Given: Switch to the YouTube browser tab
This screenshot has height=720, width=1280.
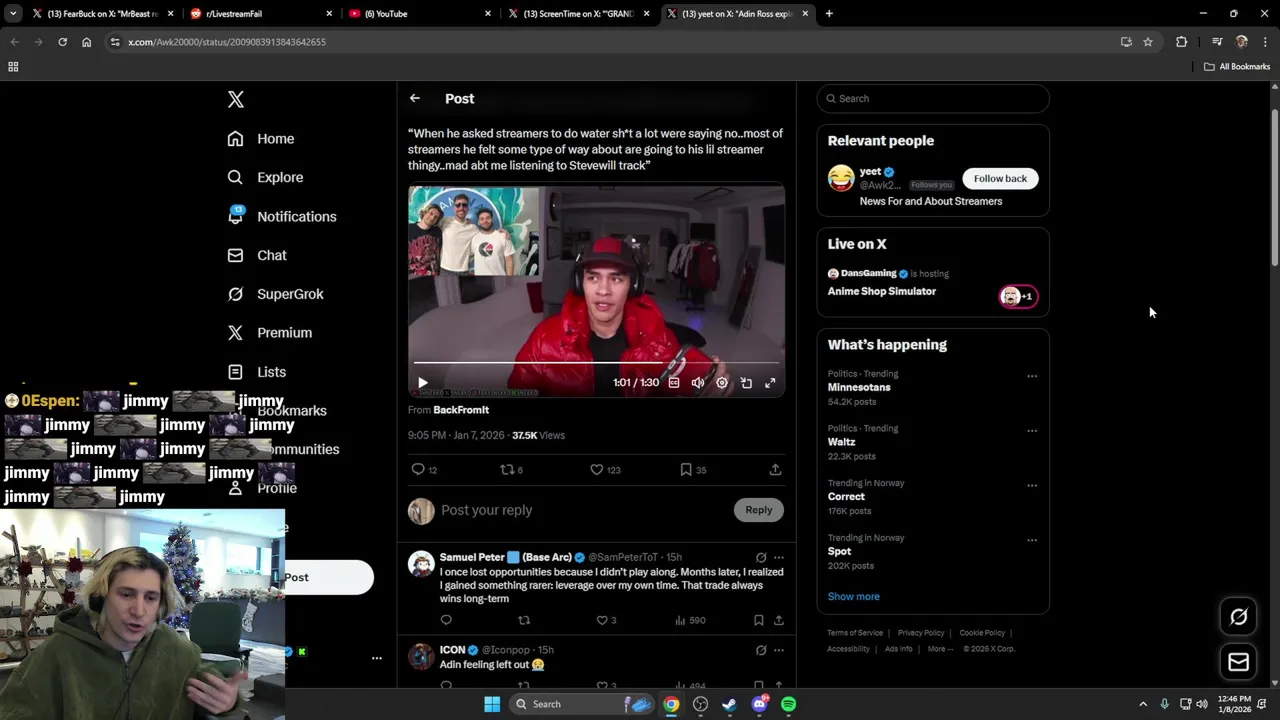Looking at the screenshot, I should click(420, 14).
